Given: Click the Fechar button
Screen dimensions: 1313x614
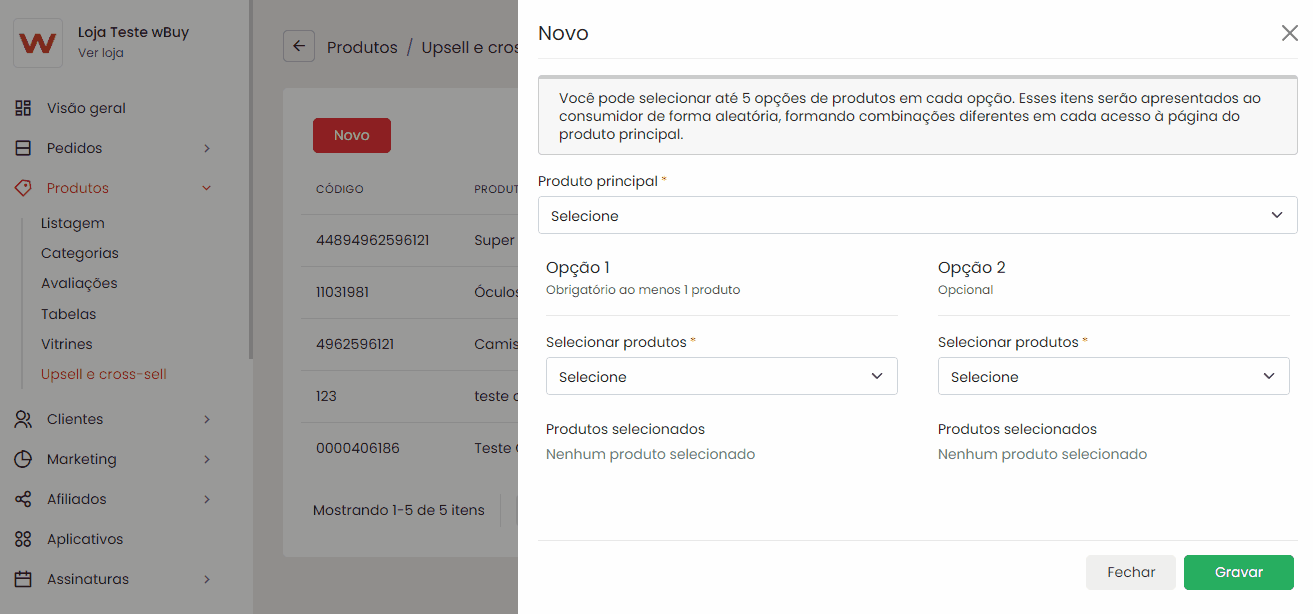Looking at the screenshot, I should 1131,572.
